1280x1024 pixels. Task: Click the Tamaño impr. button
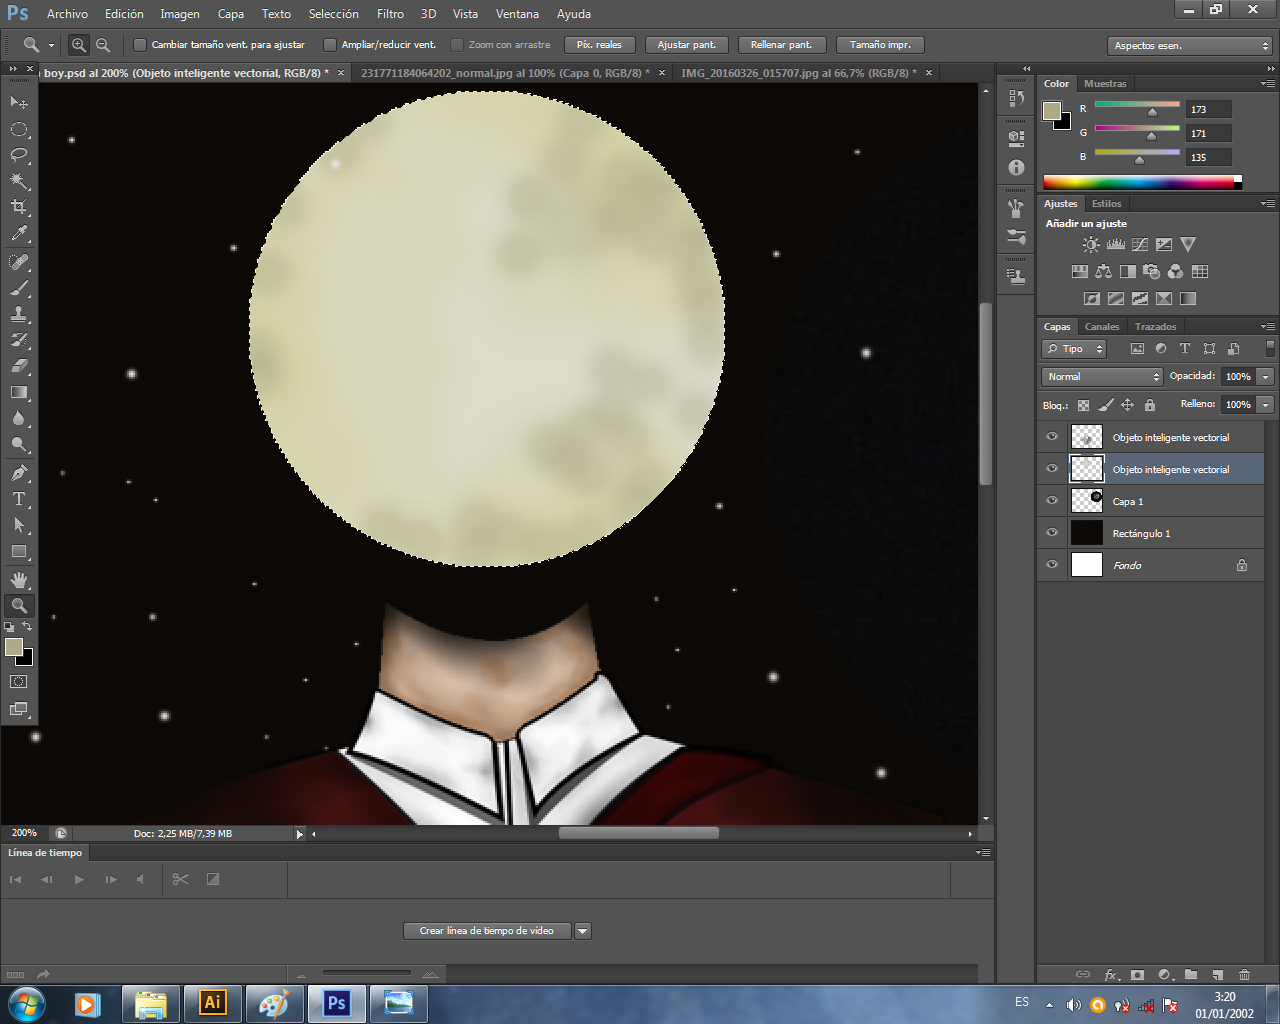click(x=880, y=45)
